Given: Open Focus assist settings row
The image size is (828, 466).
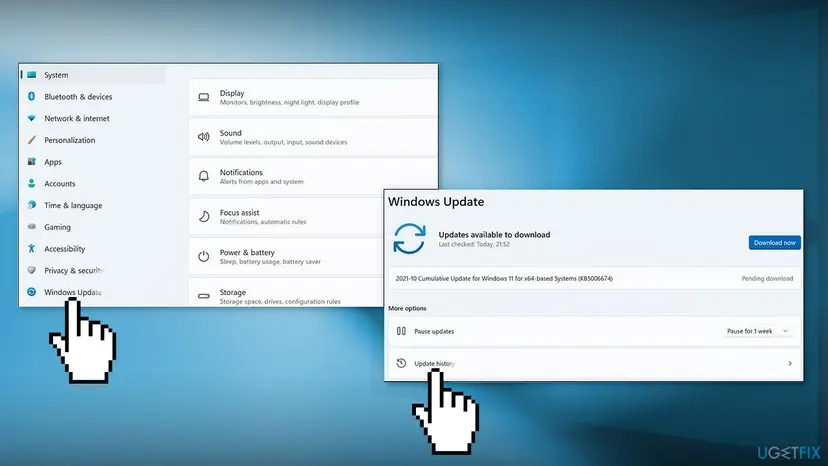Looking at the screenshot, I should point(287,217).
